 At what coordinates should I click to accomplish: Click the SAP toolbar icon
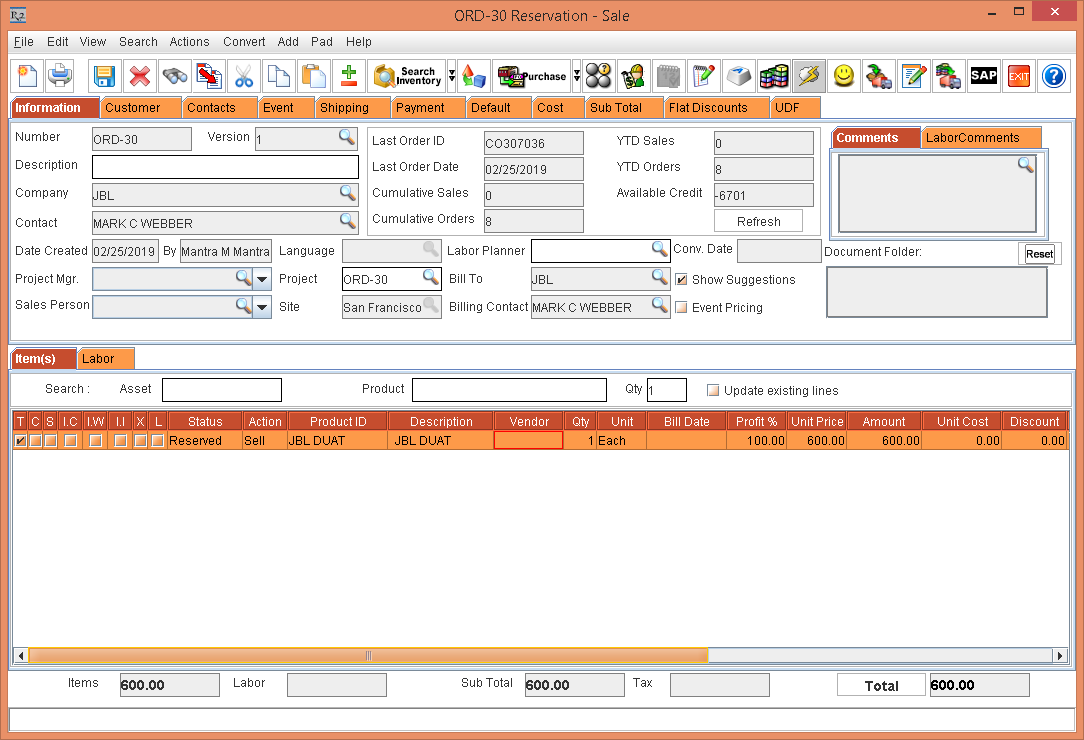pos(983,75)
